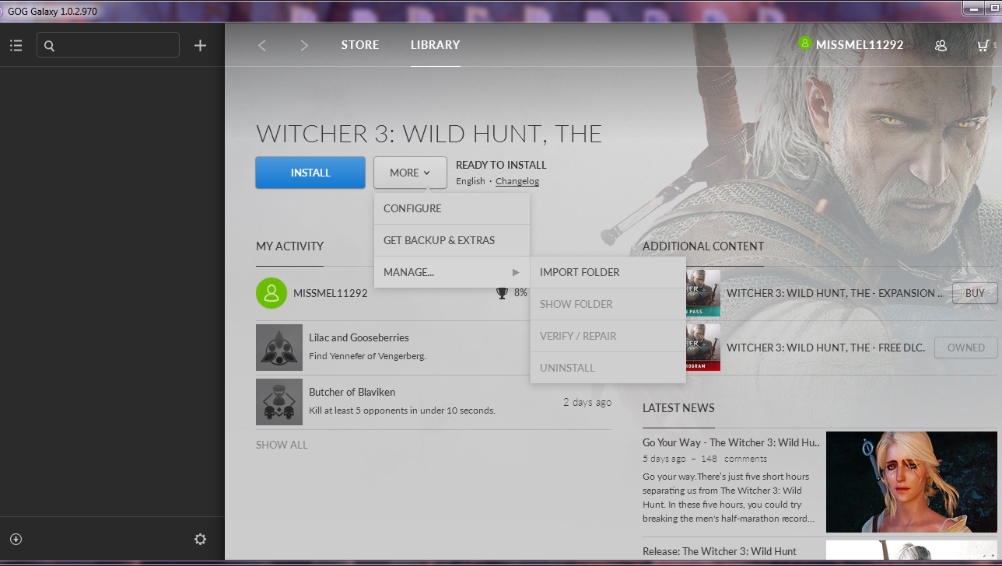
Task: Choose UNINSTALL in submenu
Action: [608, 368]
